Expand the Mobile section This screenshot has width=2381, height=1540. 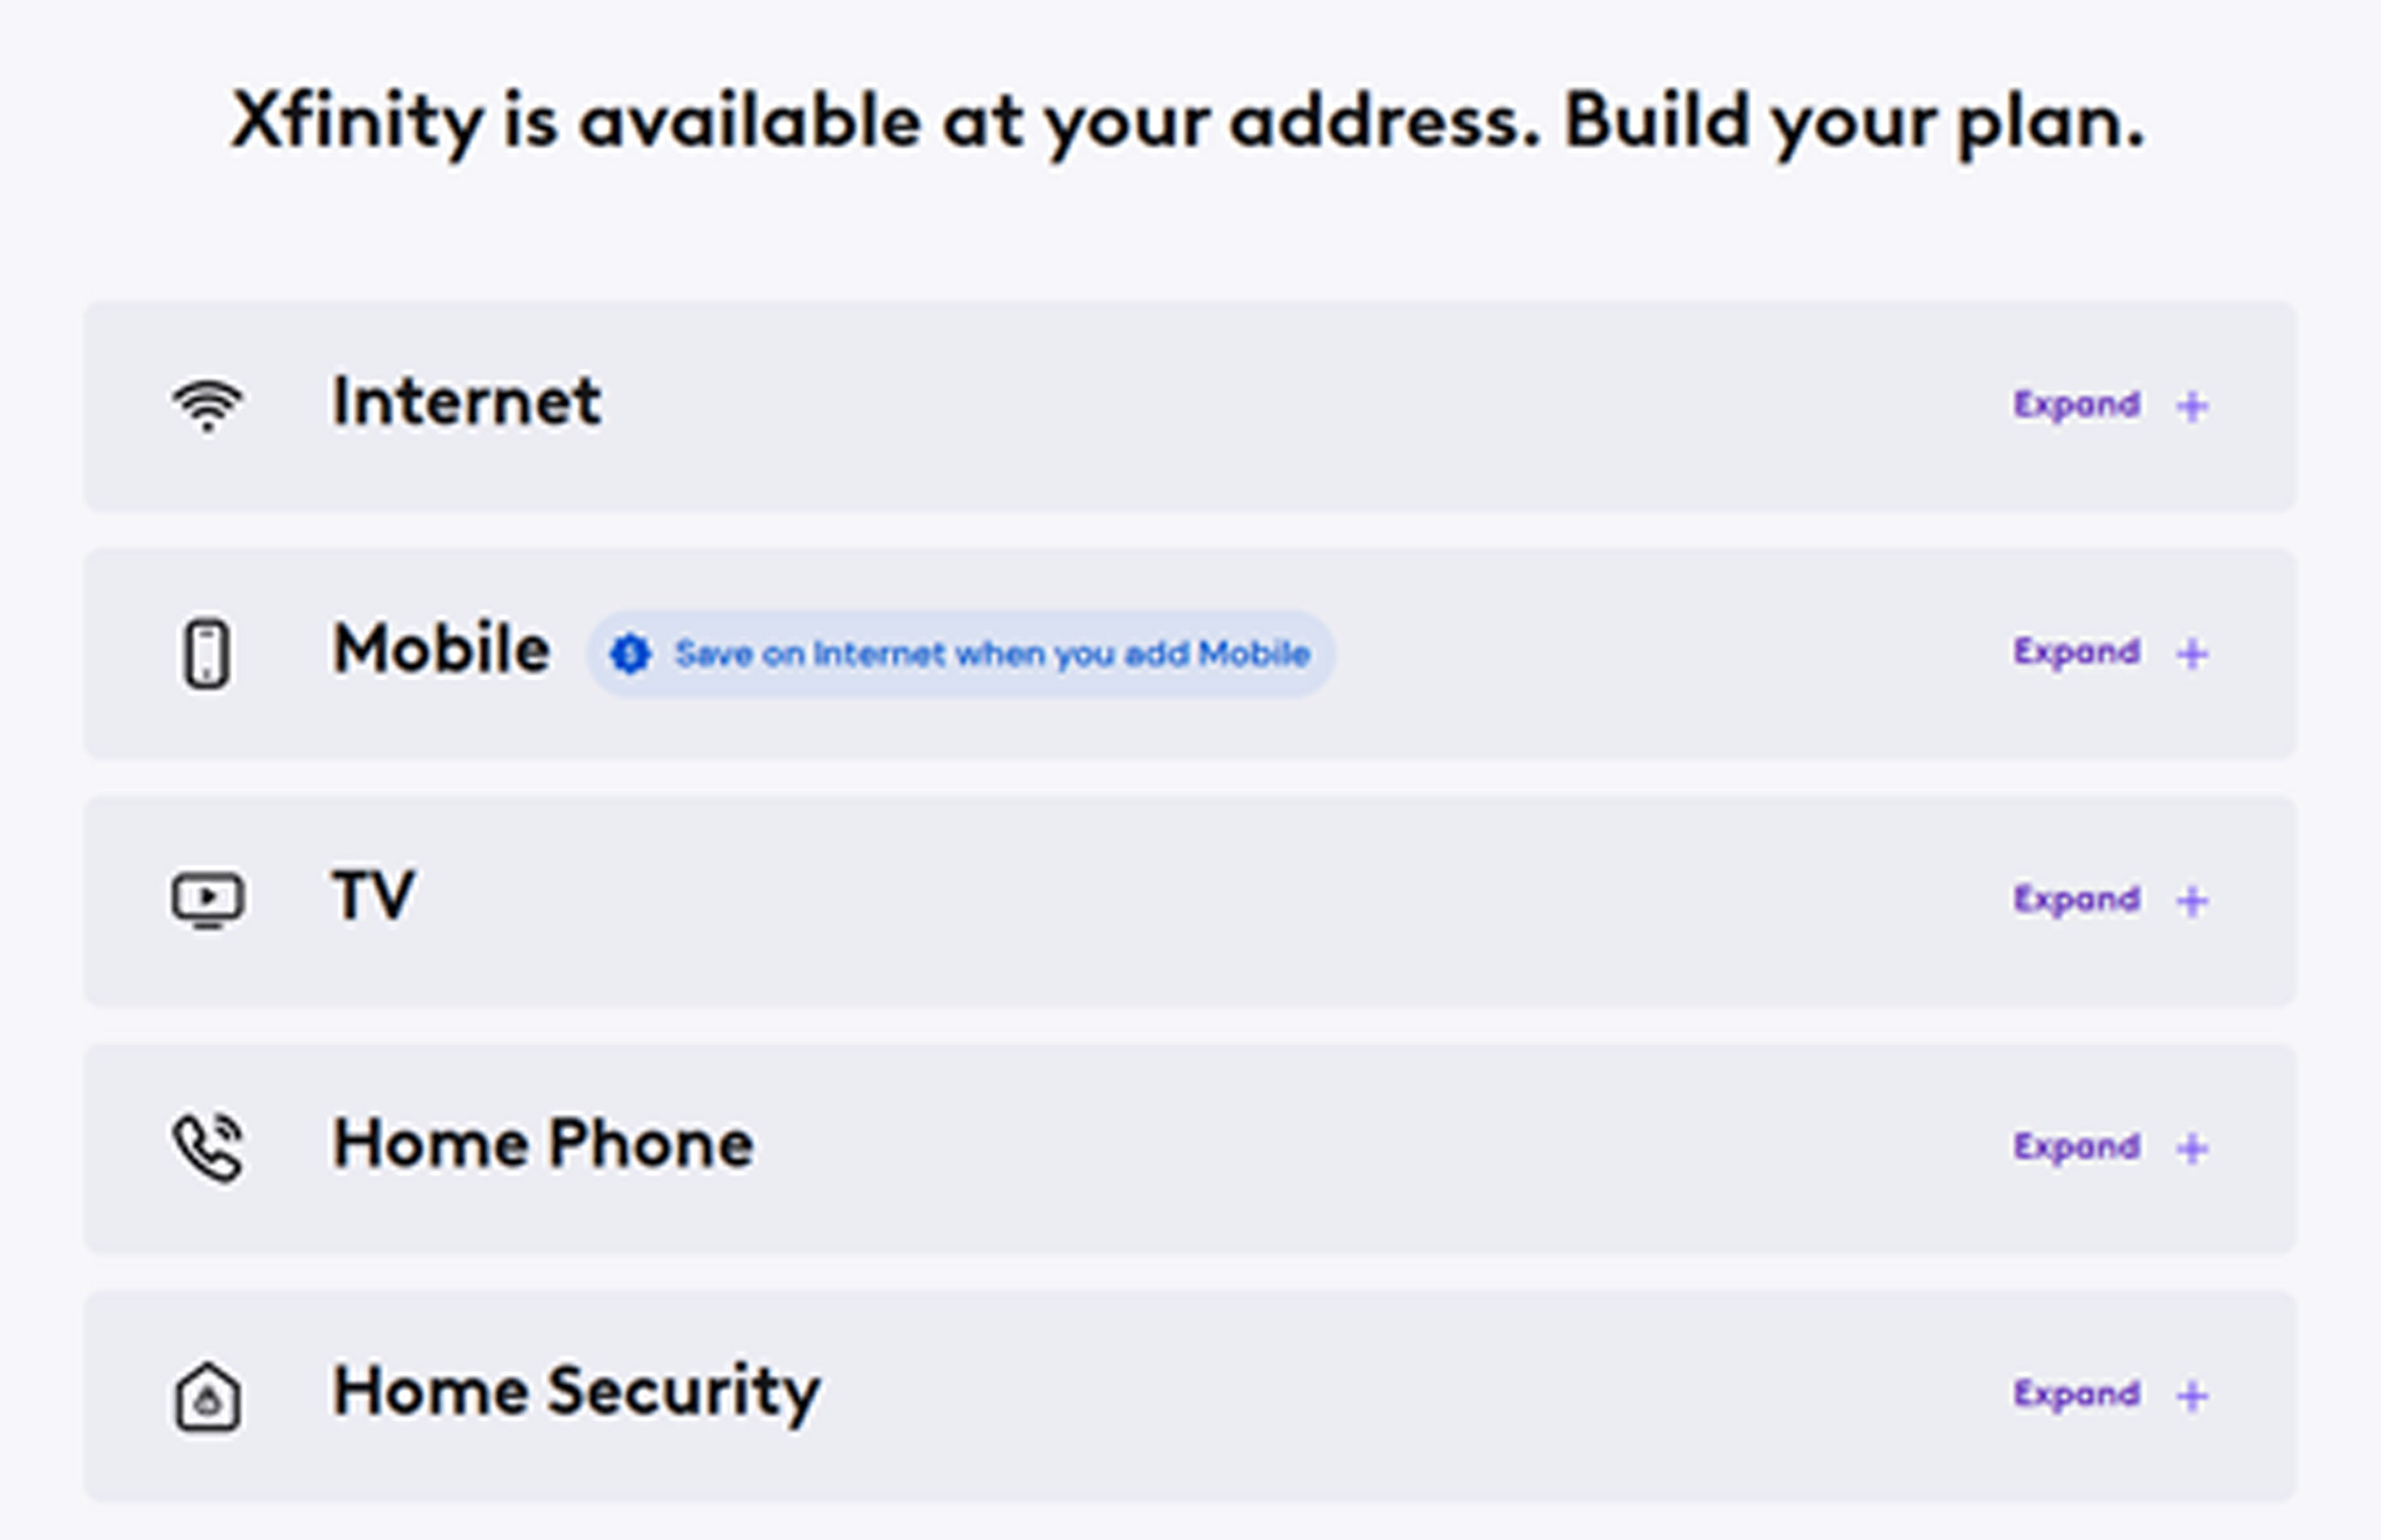[2077, 652]
